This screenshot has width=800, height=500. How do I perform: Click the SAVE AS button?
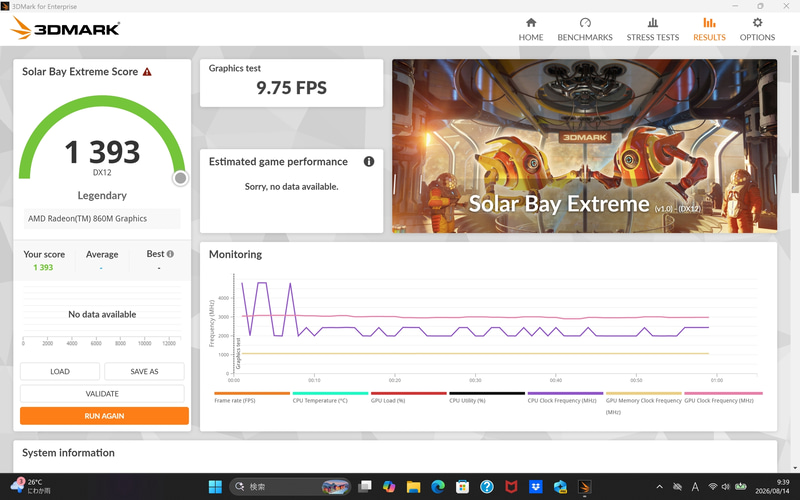point(144,371)
